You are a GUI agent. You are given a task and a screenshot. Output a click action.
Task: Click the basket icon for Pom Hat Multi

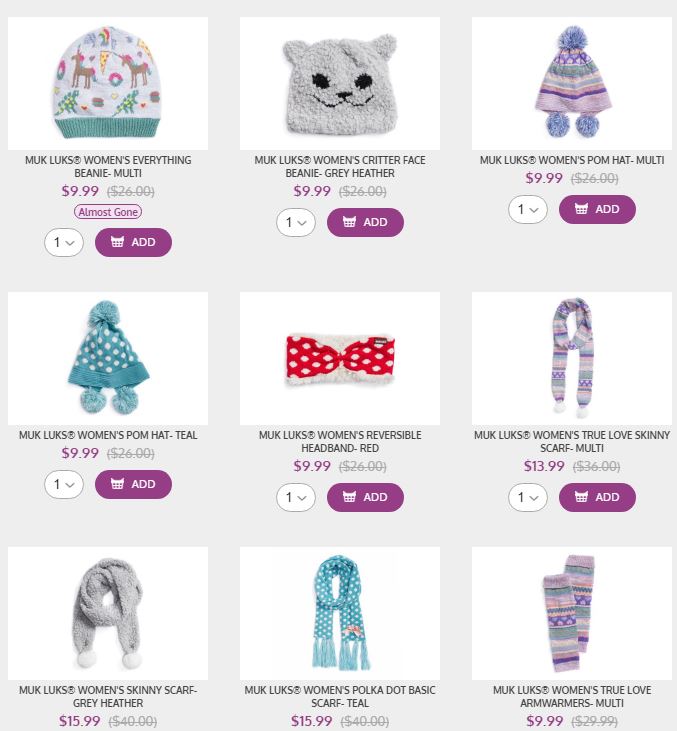(581, 209)
